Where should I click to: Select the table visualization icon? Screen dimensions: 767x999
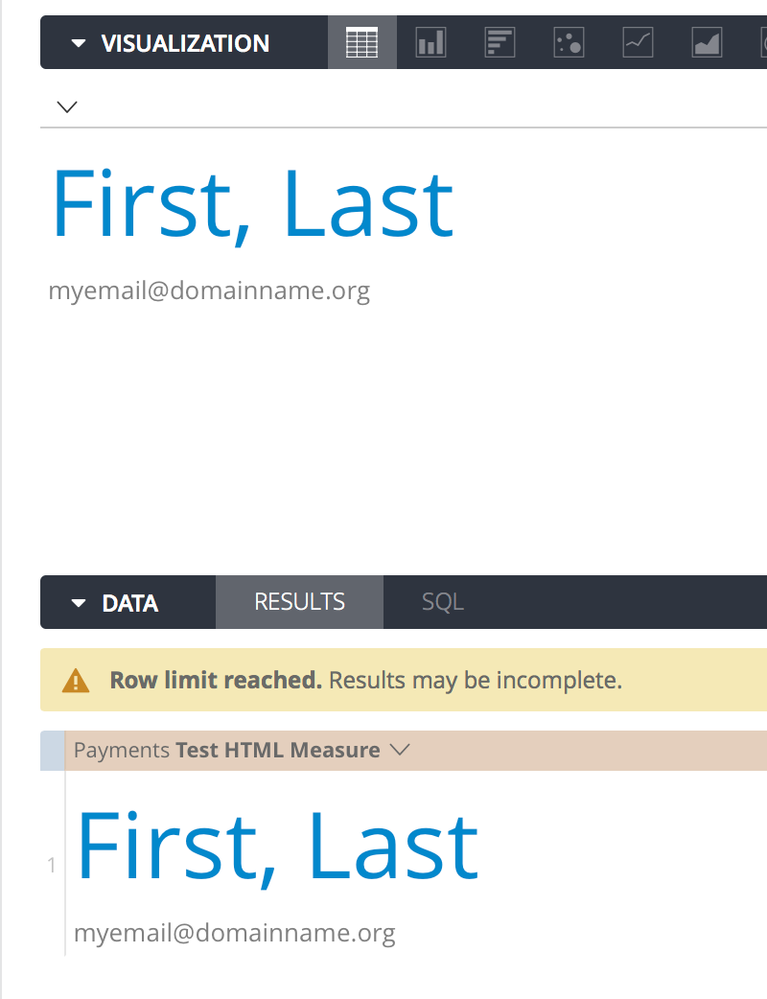362,43
